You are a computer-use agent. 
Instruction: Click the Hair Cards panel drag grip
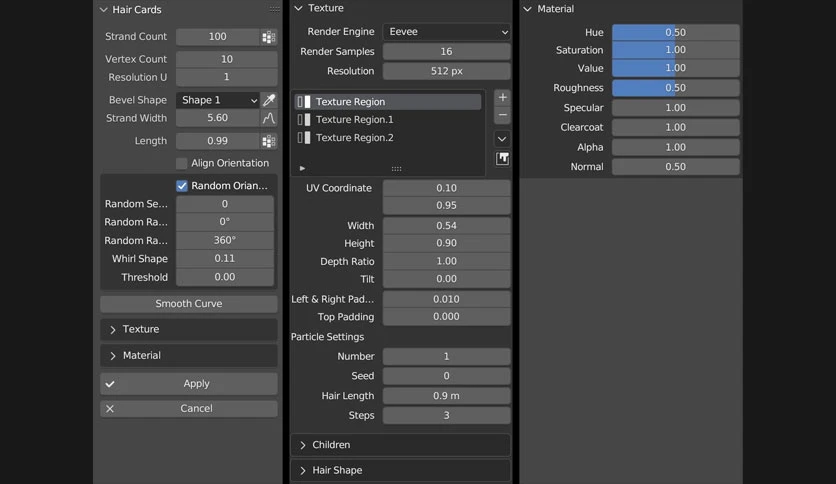pyautogui.click(x=275, y=10)
